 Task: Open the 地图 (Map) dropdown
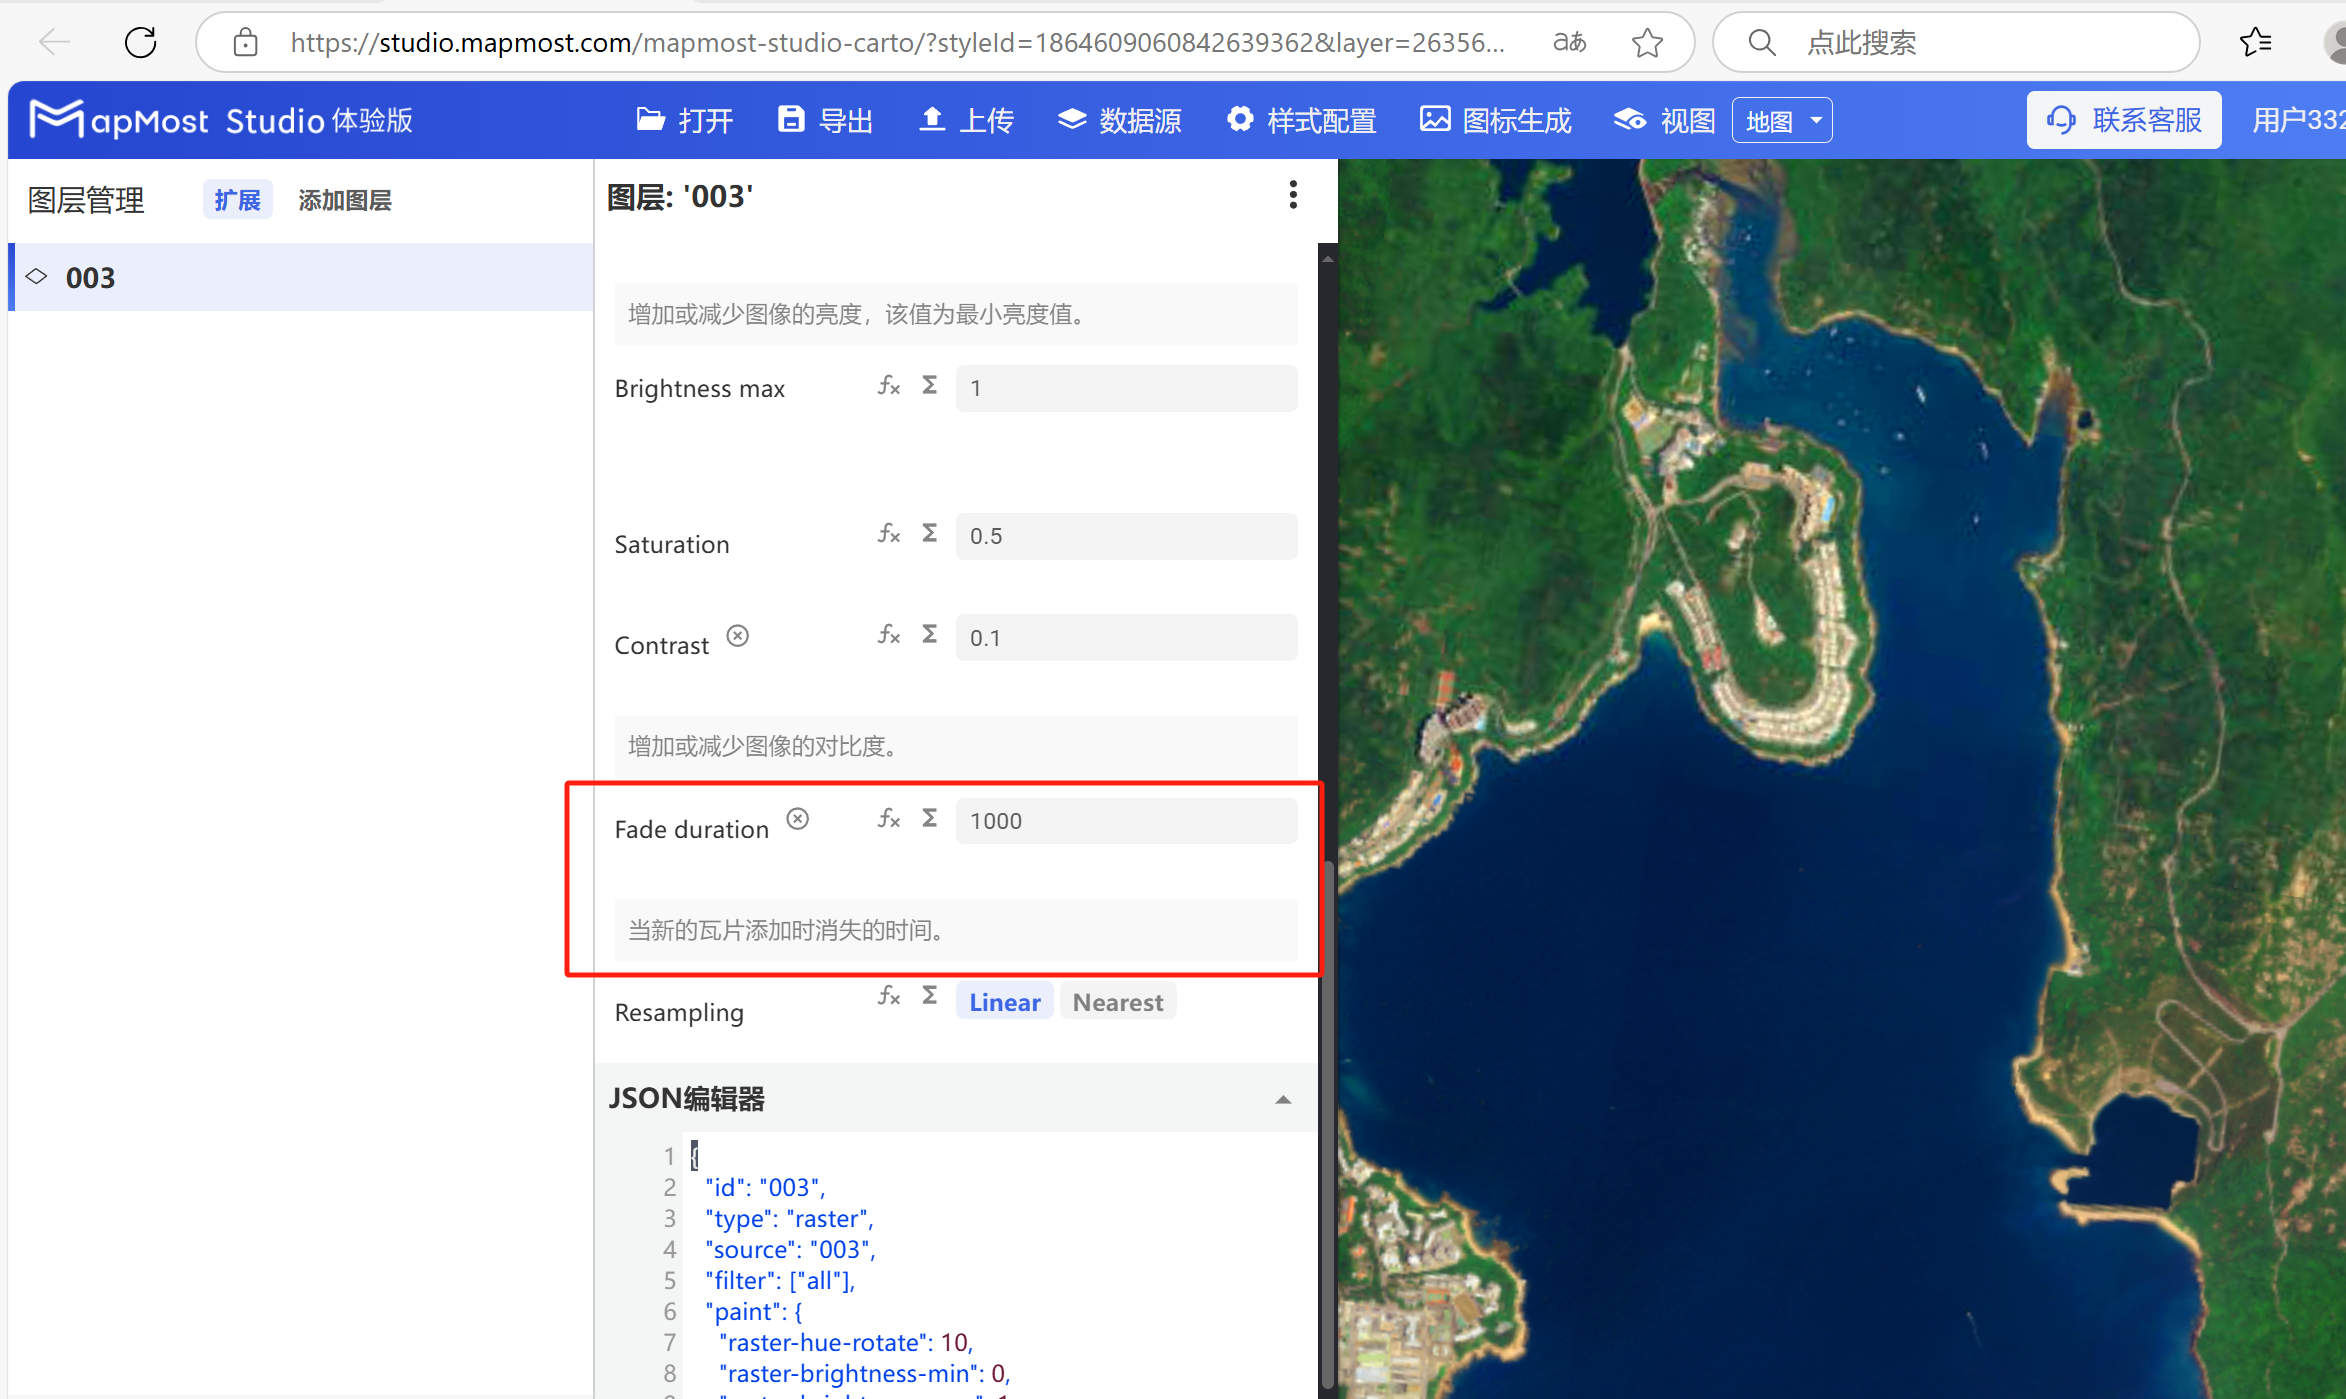coord(1782,119)
